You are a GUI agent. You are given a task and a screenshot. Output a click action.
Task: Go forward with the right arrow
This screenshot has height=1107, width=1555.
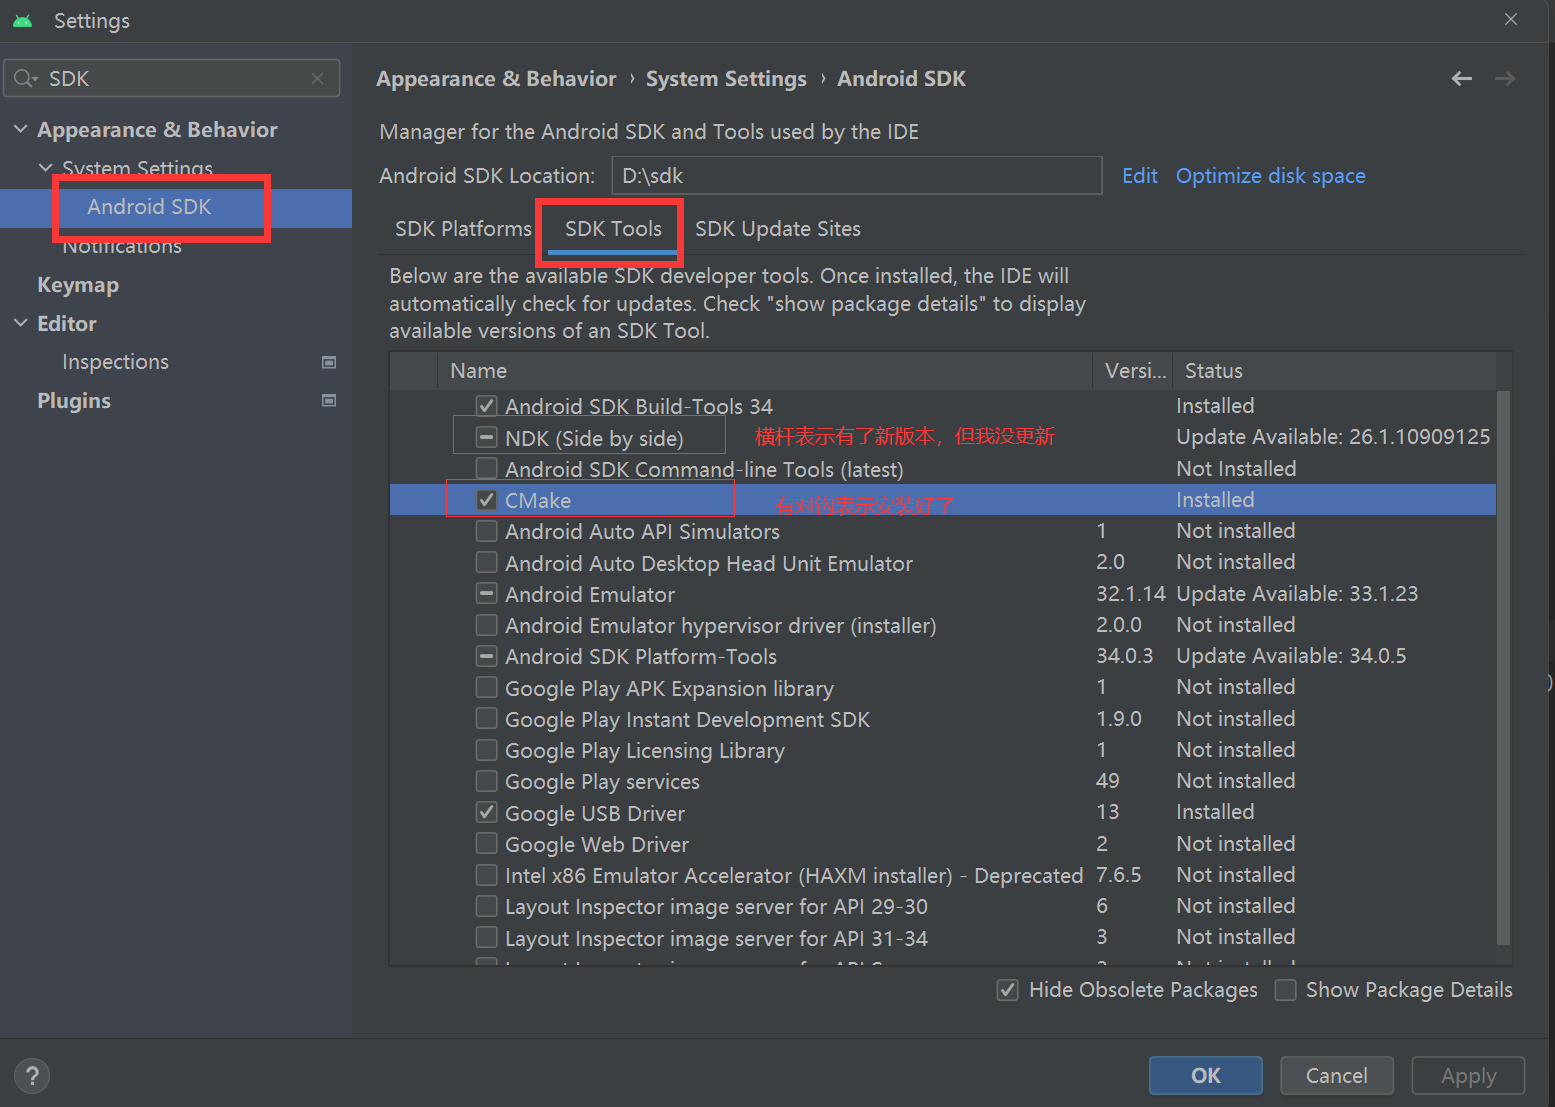1505,78
